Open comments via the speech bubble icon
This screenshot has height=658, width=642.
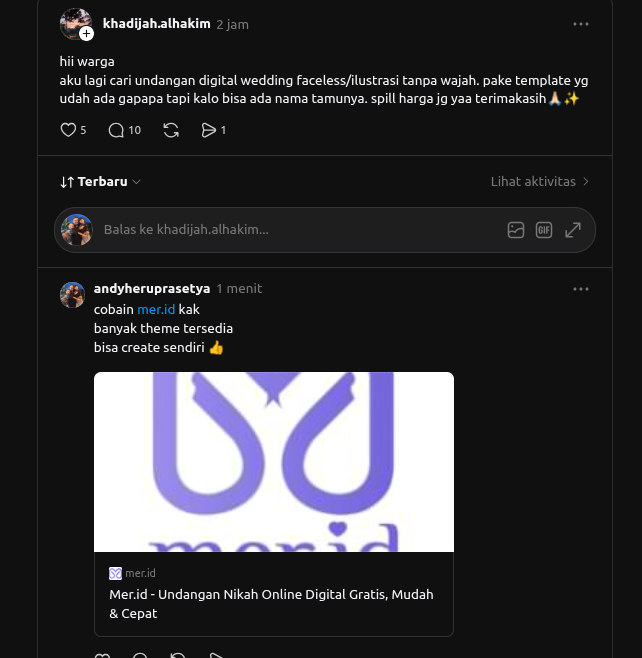click(116, 130)
